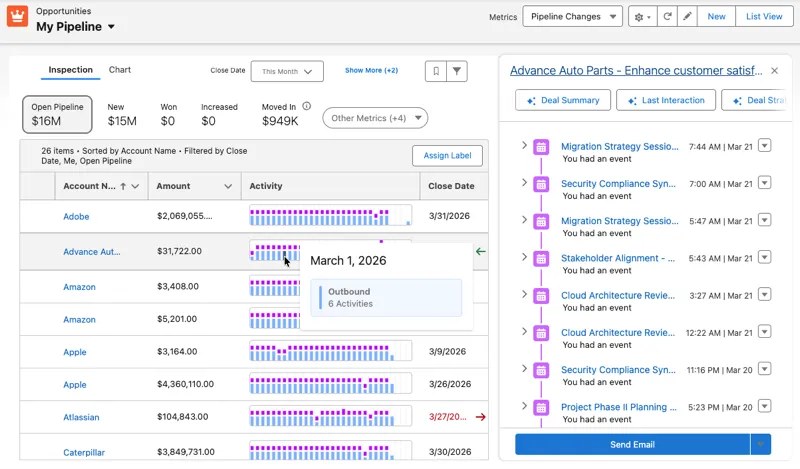The width and height of the screenshot is (800, 469).
Task: Click the Assign Label button
Action: point(447,156)
